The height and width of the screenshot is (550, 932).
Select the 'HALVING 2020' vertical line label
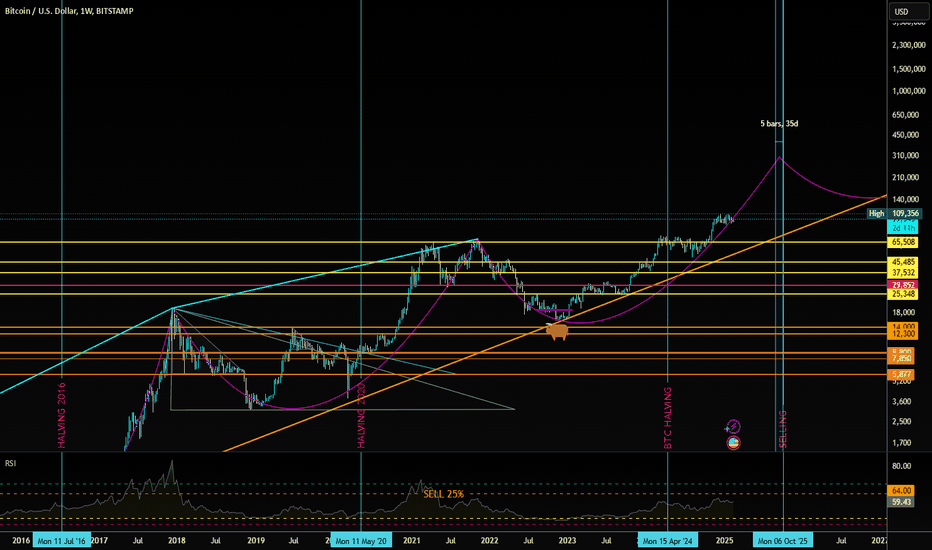(x=361, y=415)
